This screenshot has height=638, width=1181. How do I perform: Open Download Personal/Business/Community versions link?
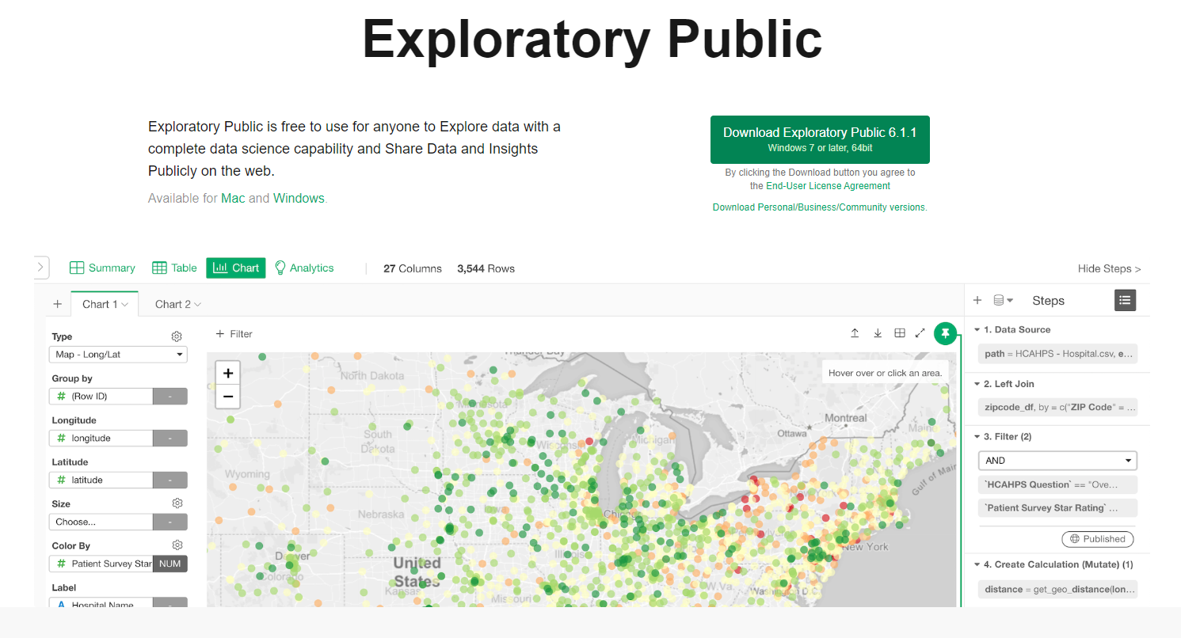tap(819, 207)
